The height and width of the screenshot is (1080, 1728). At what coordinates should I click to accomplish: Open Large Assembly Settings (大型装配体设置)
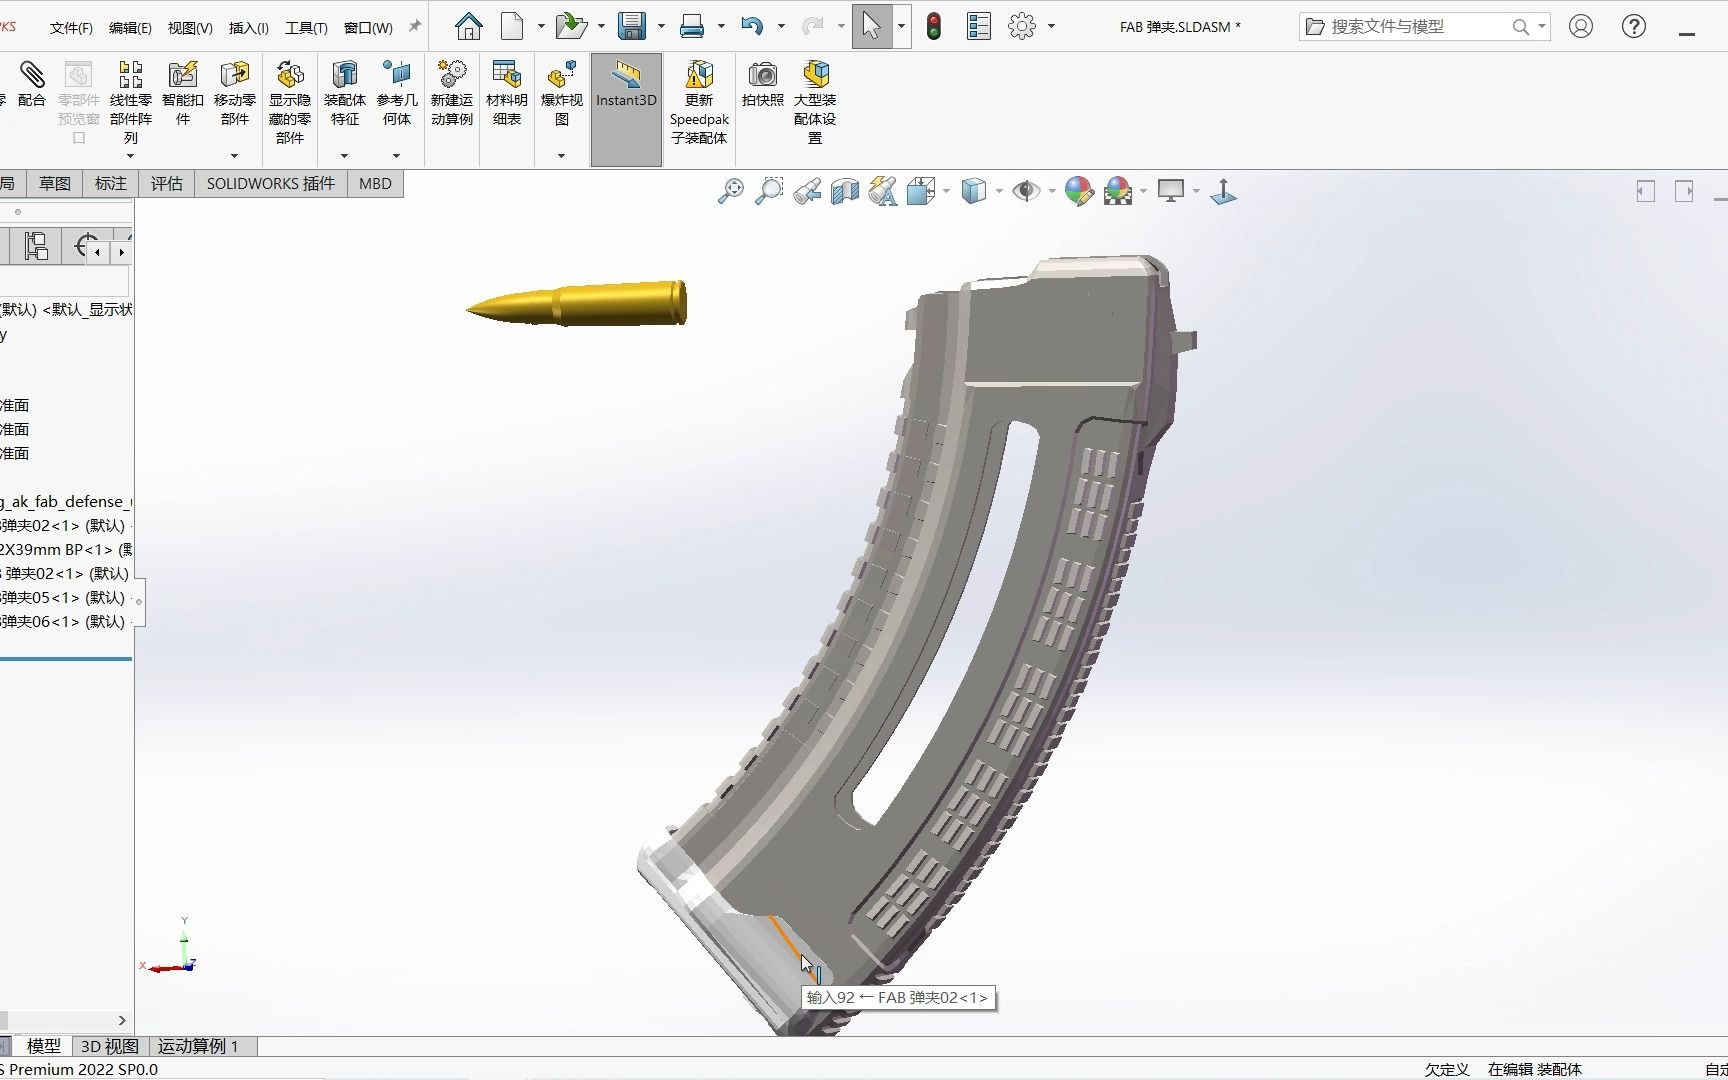click(815, 102)
